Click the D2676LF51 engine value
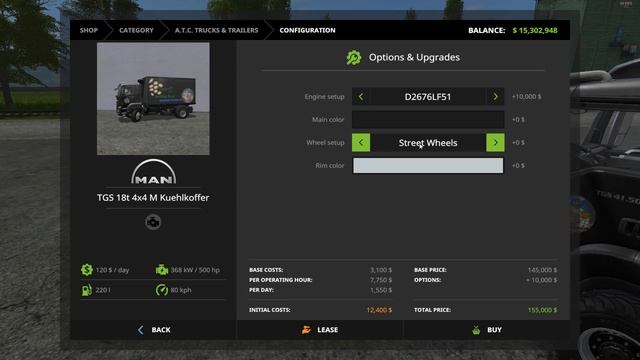 click(x=428, y=97)
